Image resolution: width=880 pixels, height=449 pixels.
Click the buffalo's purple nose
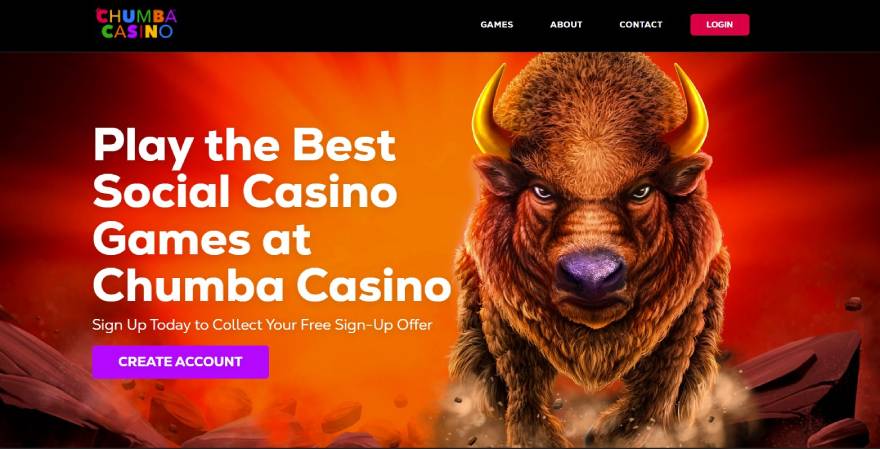(x=590, y=273)
